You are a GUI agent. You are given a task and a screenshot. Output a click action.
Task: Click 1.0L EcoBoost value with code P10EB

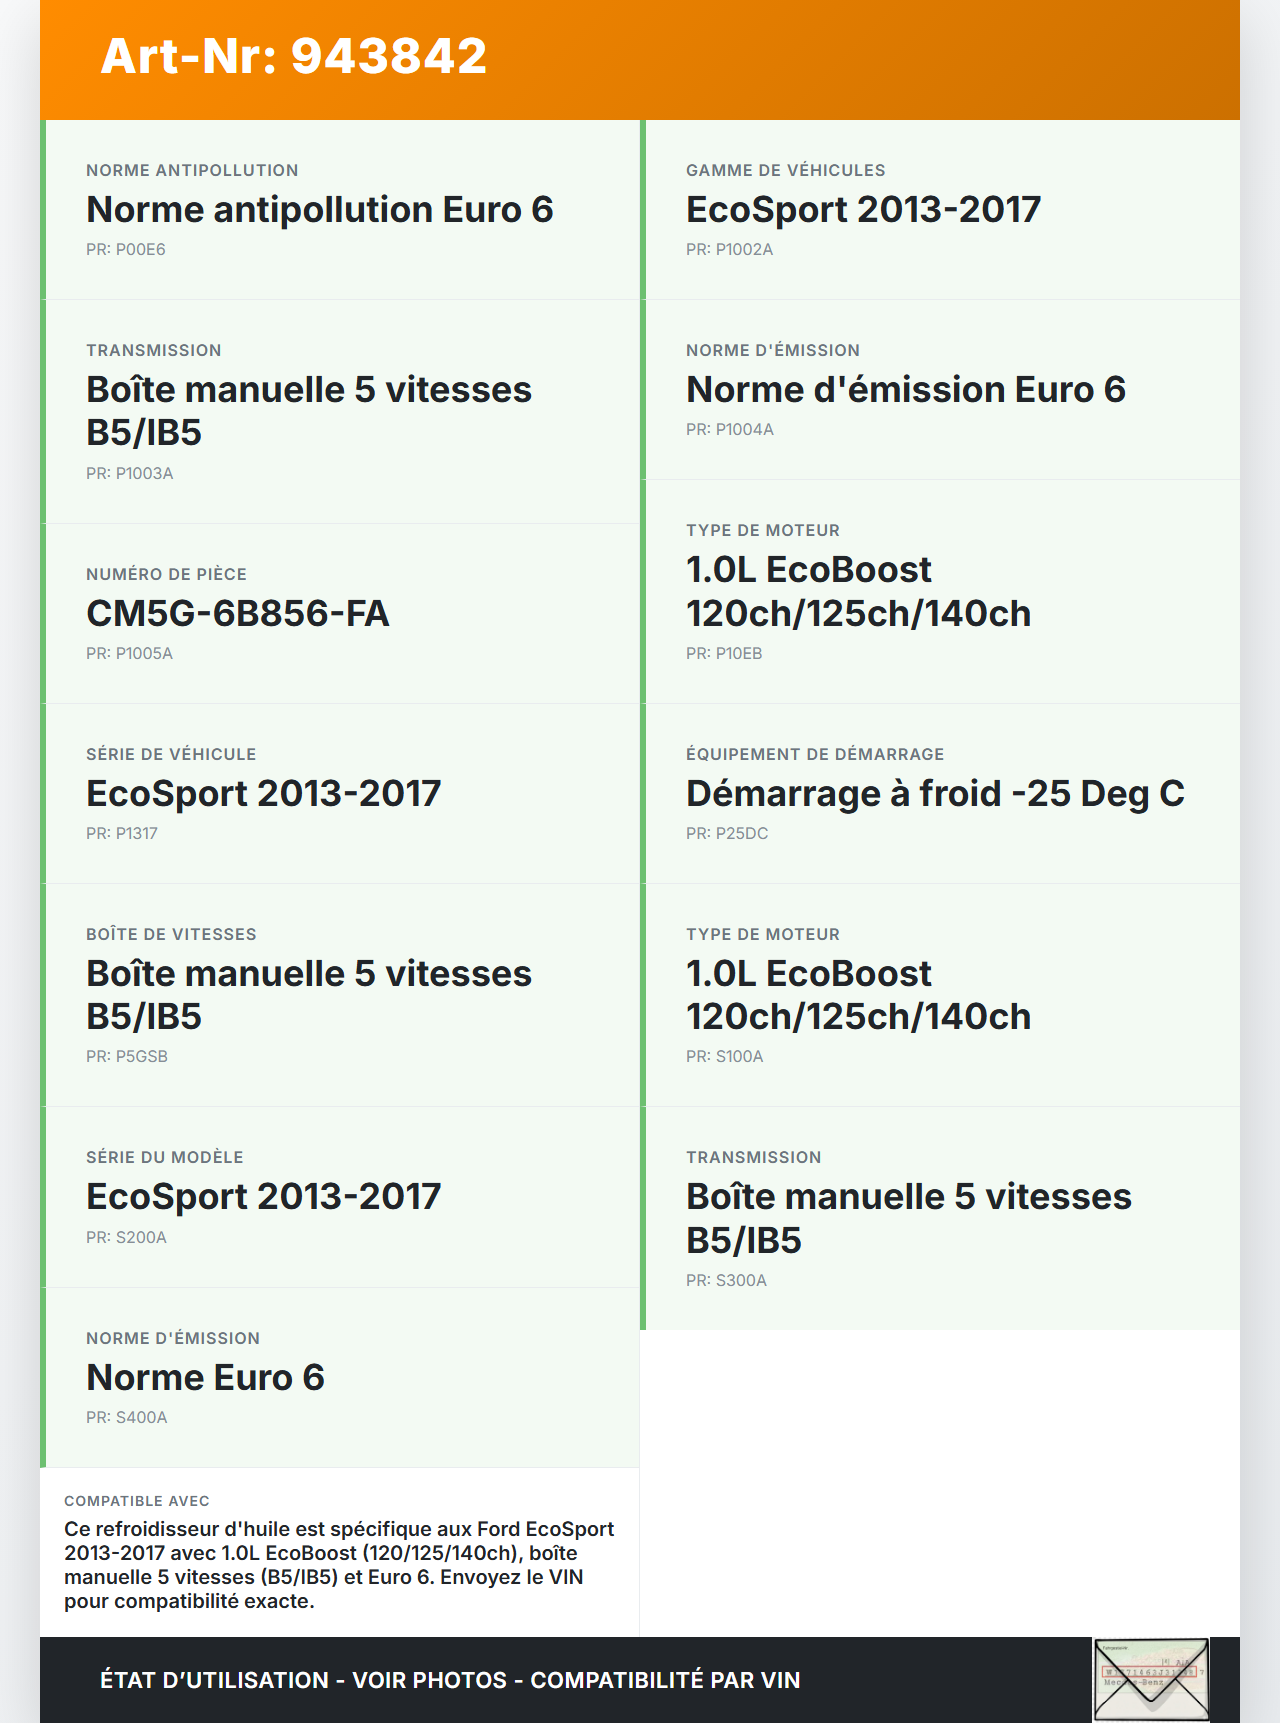coord(858,591)
